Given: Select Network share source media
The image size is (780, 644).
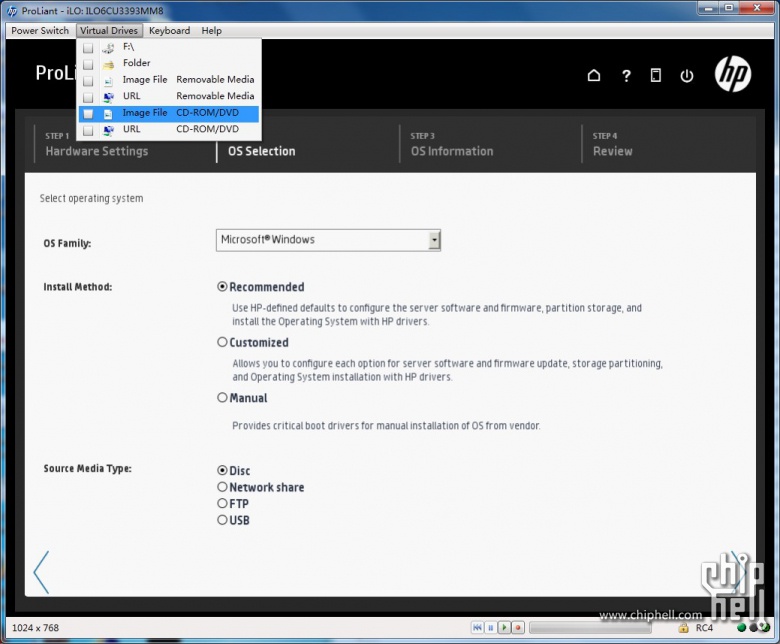Looking at the screenshot, I should coord(222,487).
